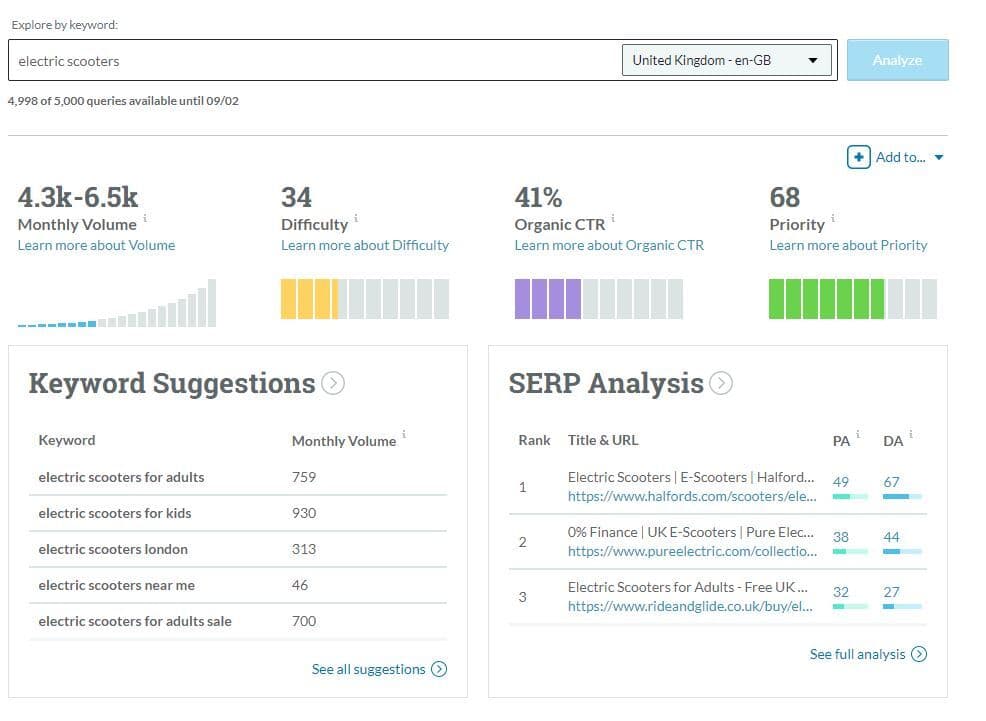This screenshot has width=986, height=721.
Task: Click DA value 44 for Pure Electric
Action: (x=891, y=537)
